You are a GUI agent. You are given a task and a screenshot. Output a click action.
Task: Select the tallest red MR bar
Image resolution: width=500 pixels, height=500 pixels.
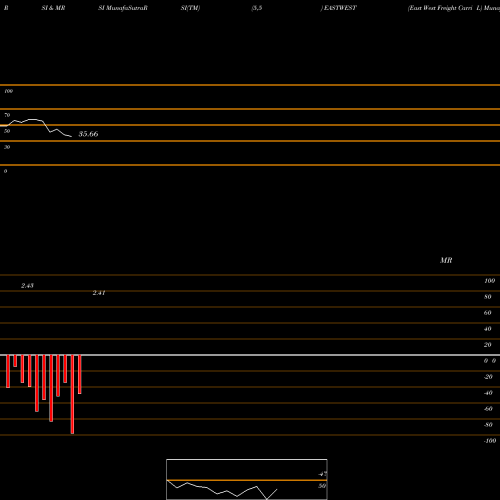72,394
